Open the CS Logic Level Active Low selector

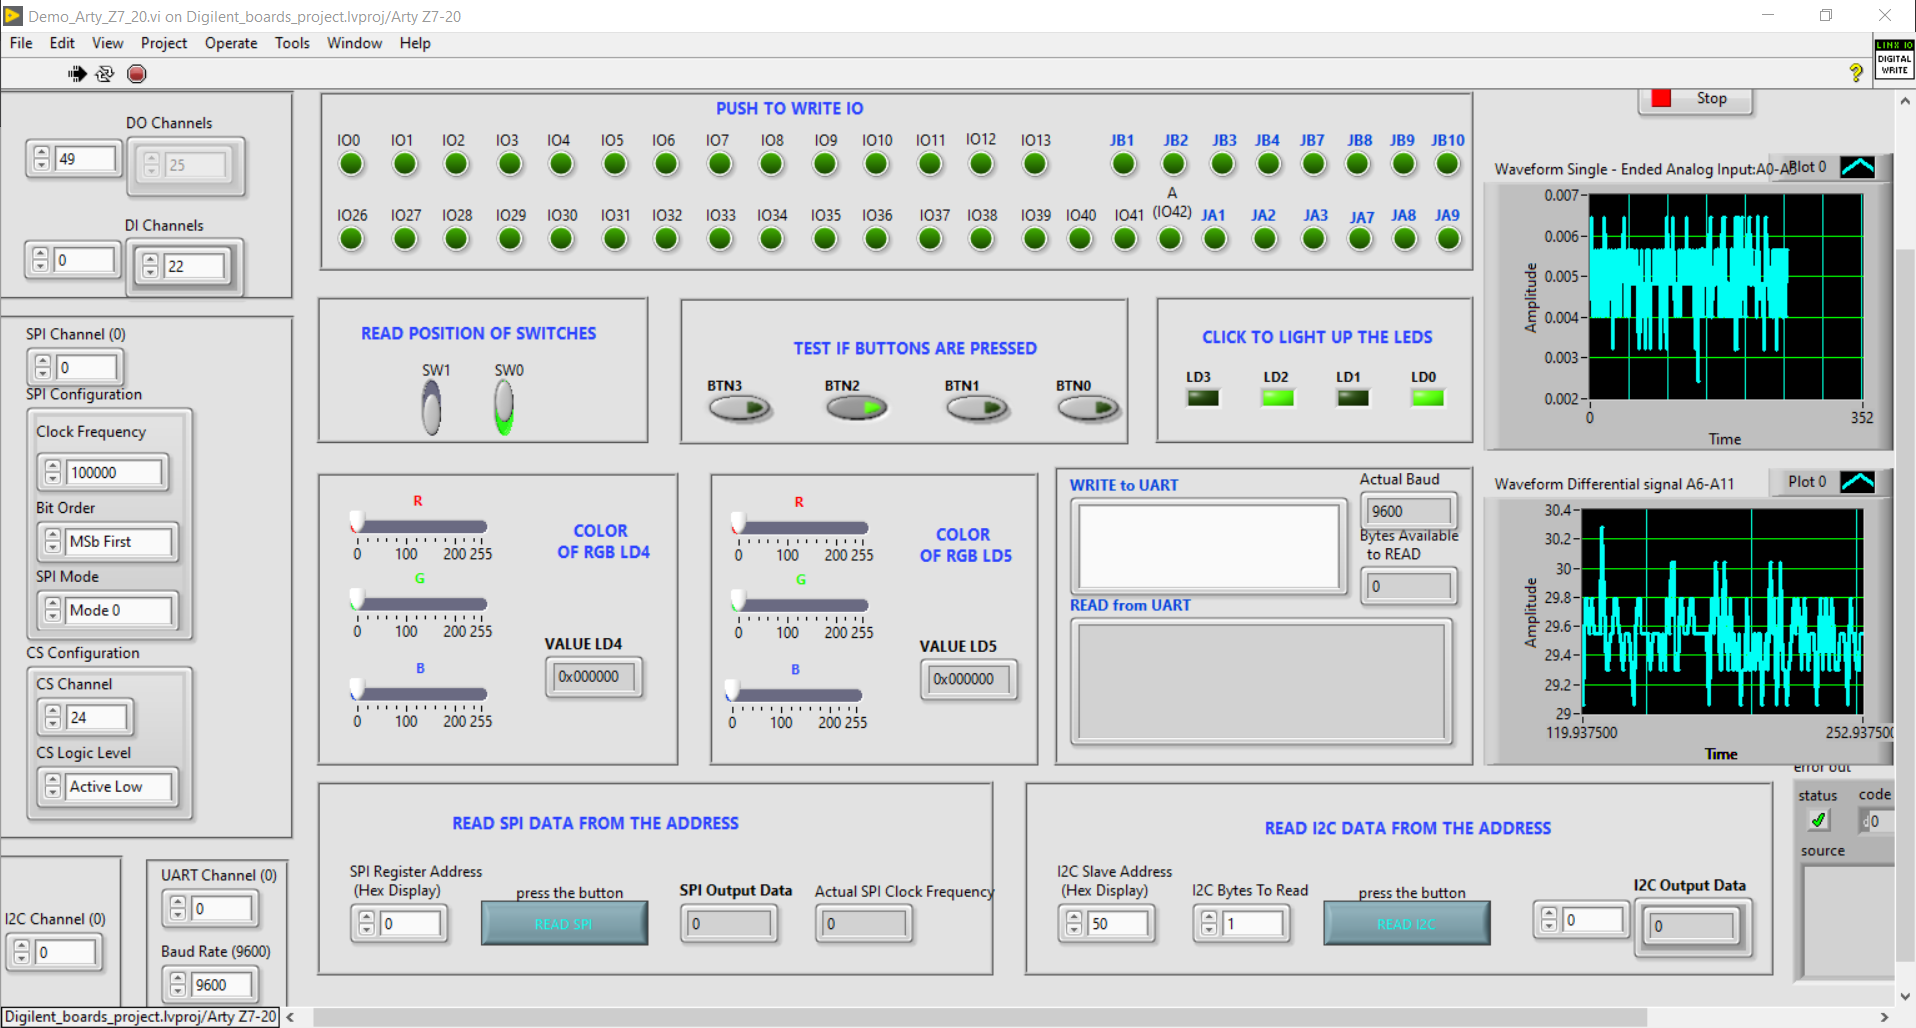[x=109, y=787]
